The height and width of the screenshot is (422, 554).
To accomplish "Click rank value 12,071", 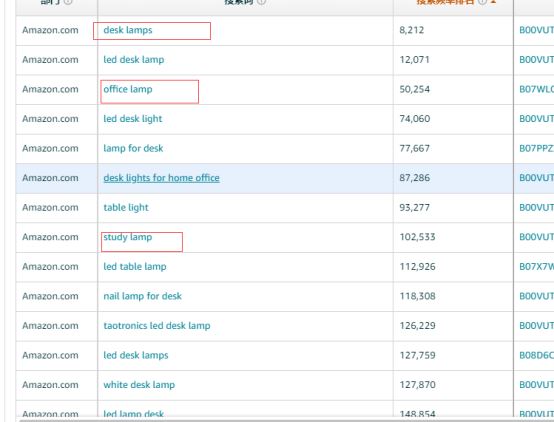I will tap(414, 60).
